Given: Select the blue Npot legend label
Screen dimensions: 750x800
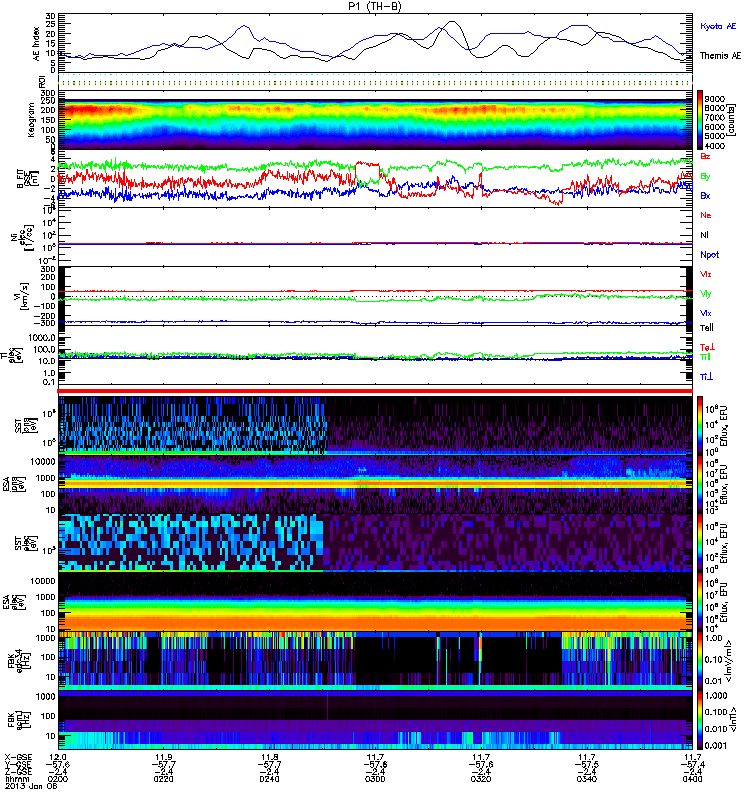Looking at the screenshot, I should (x=709, y=255).
